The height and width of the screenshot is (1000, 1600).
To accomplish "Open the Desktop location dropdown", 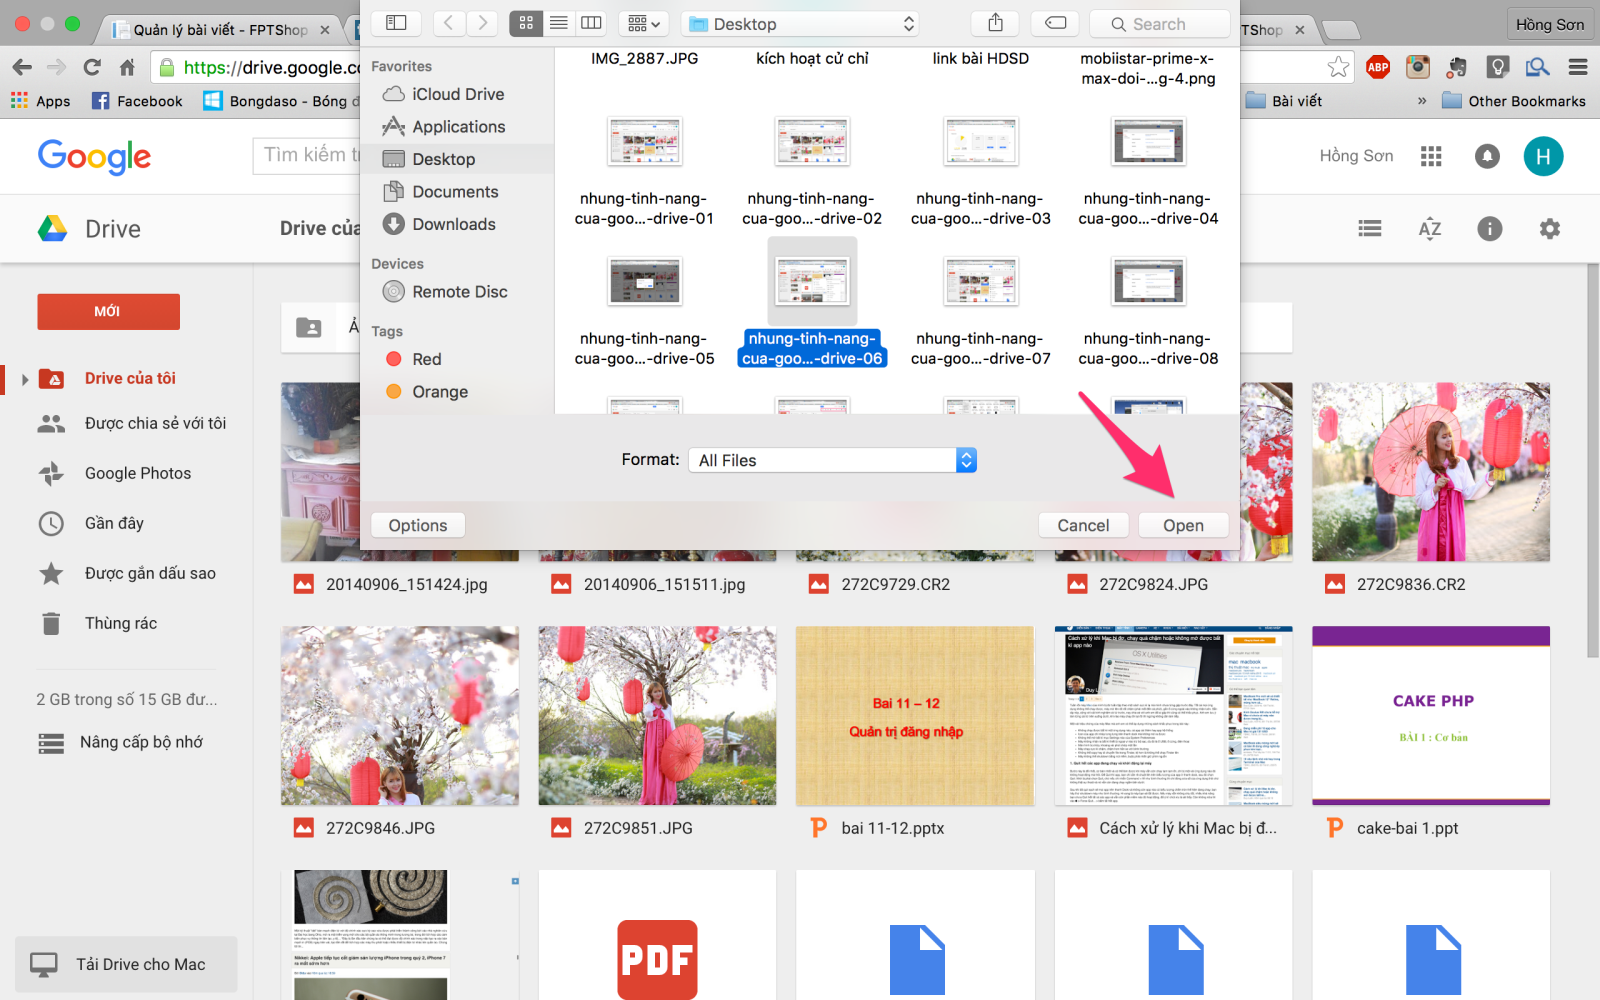I will click(799, 23).
